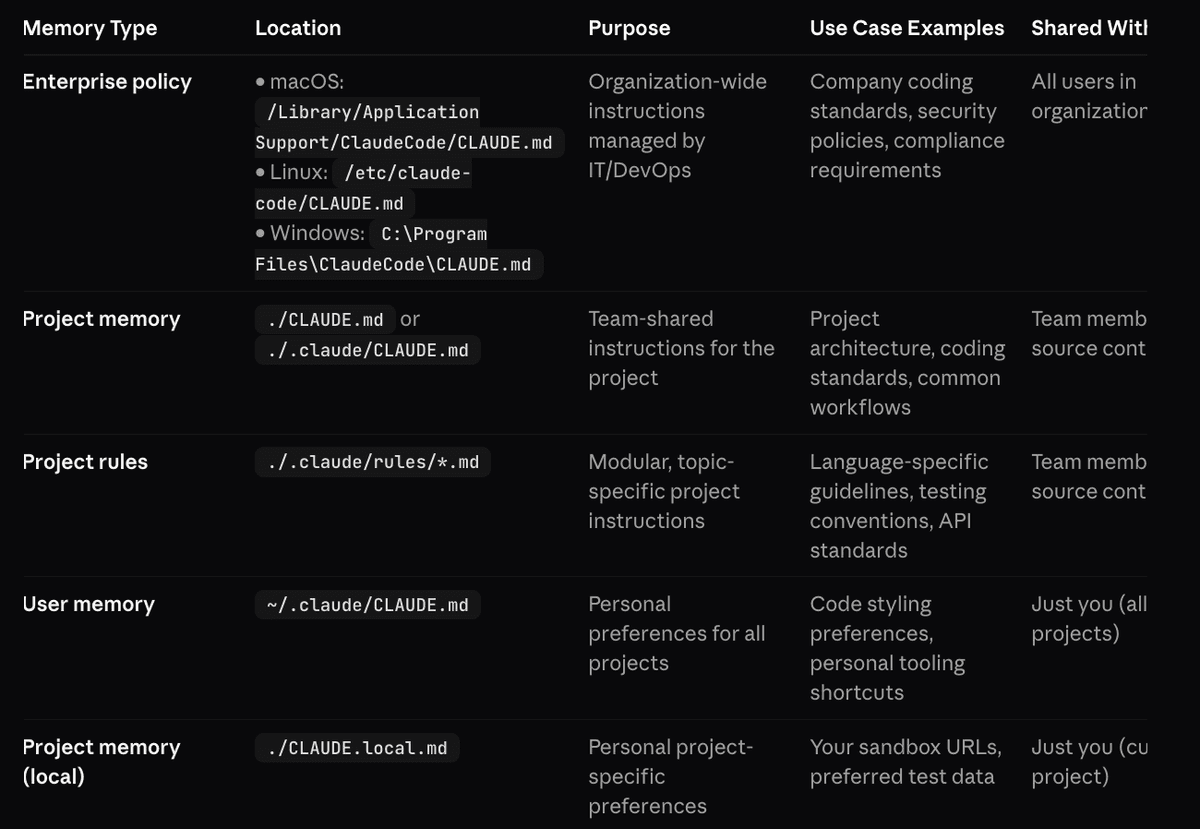The image size is (1200, 829).
Task: Click the "Memory Type" column header
Action: (x=90, y=28)
